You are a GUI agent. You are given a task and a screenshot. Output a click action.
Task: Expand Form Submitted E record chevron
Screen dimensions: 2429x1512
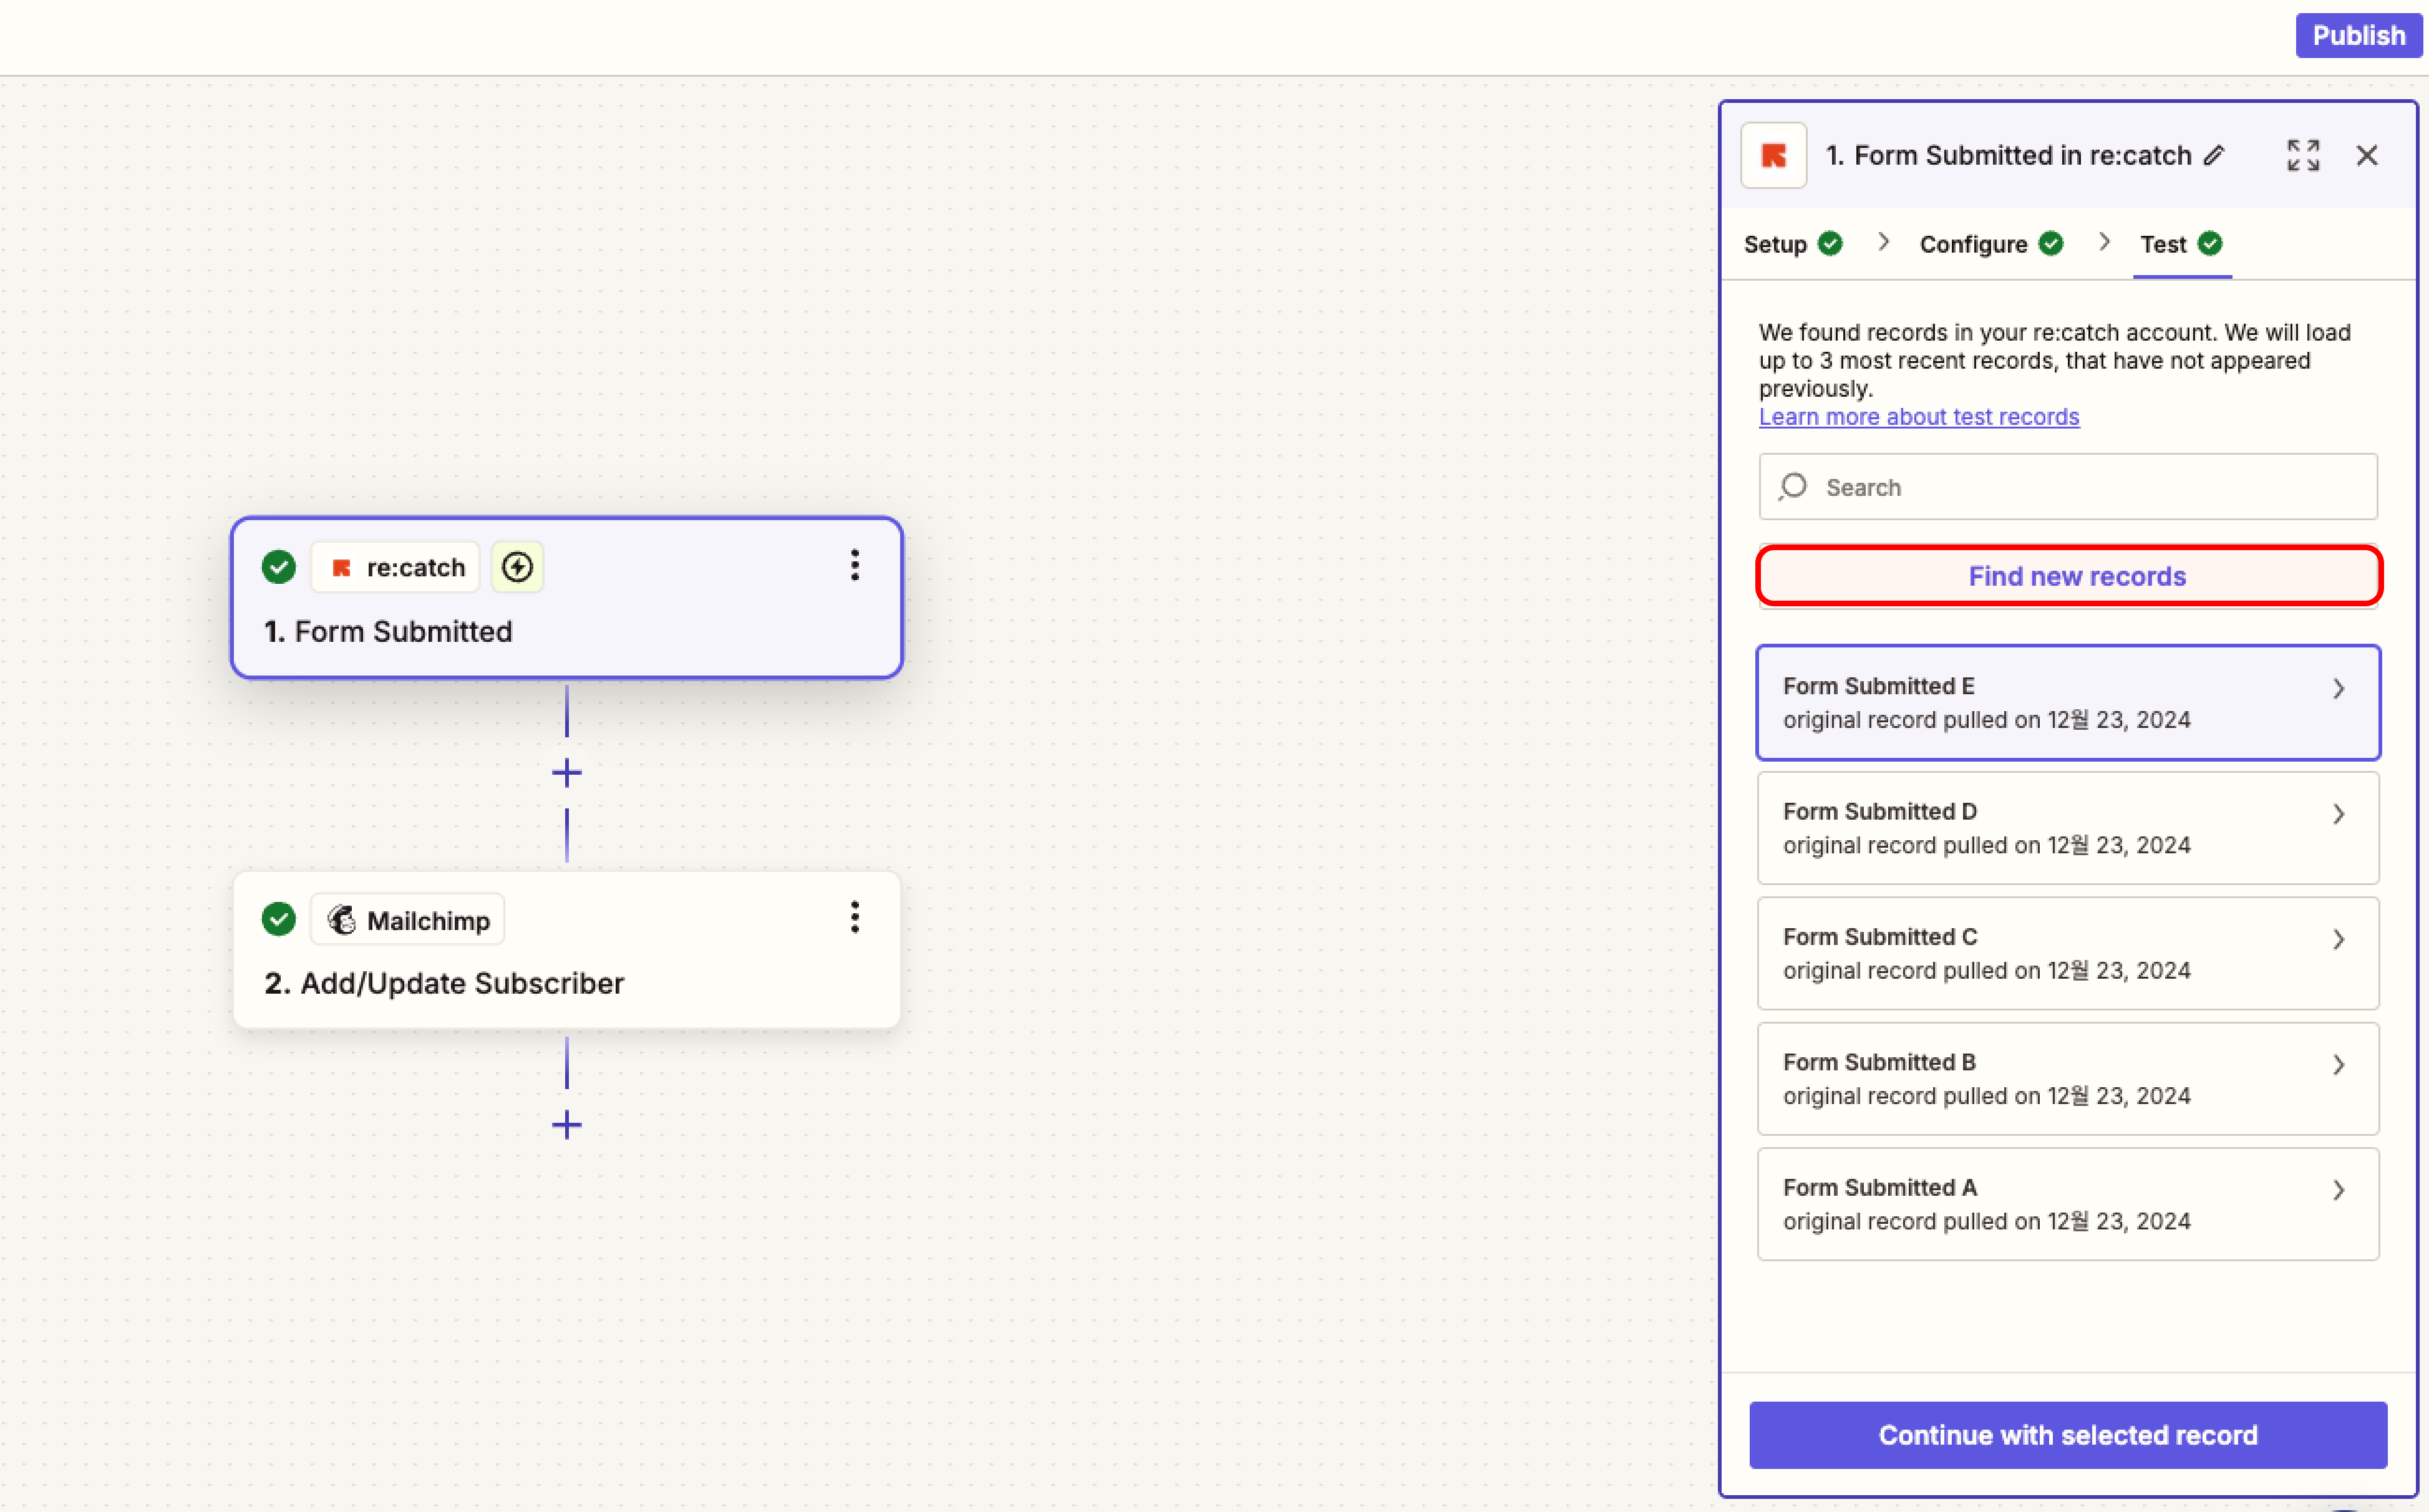pyautogui.click(x=2338, y=689)
